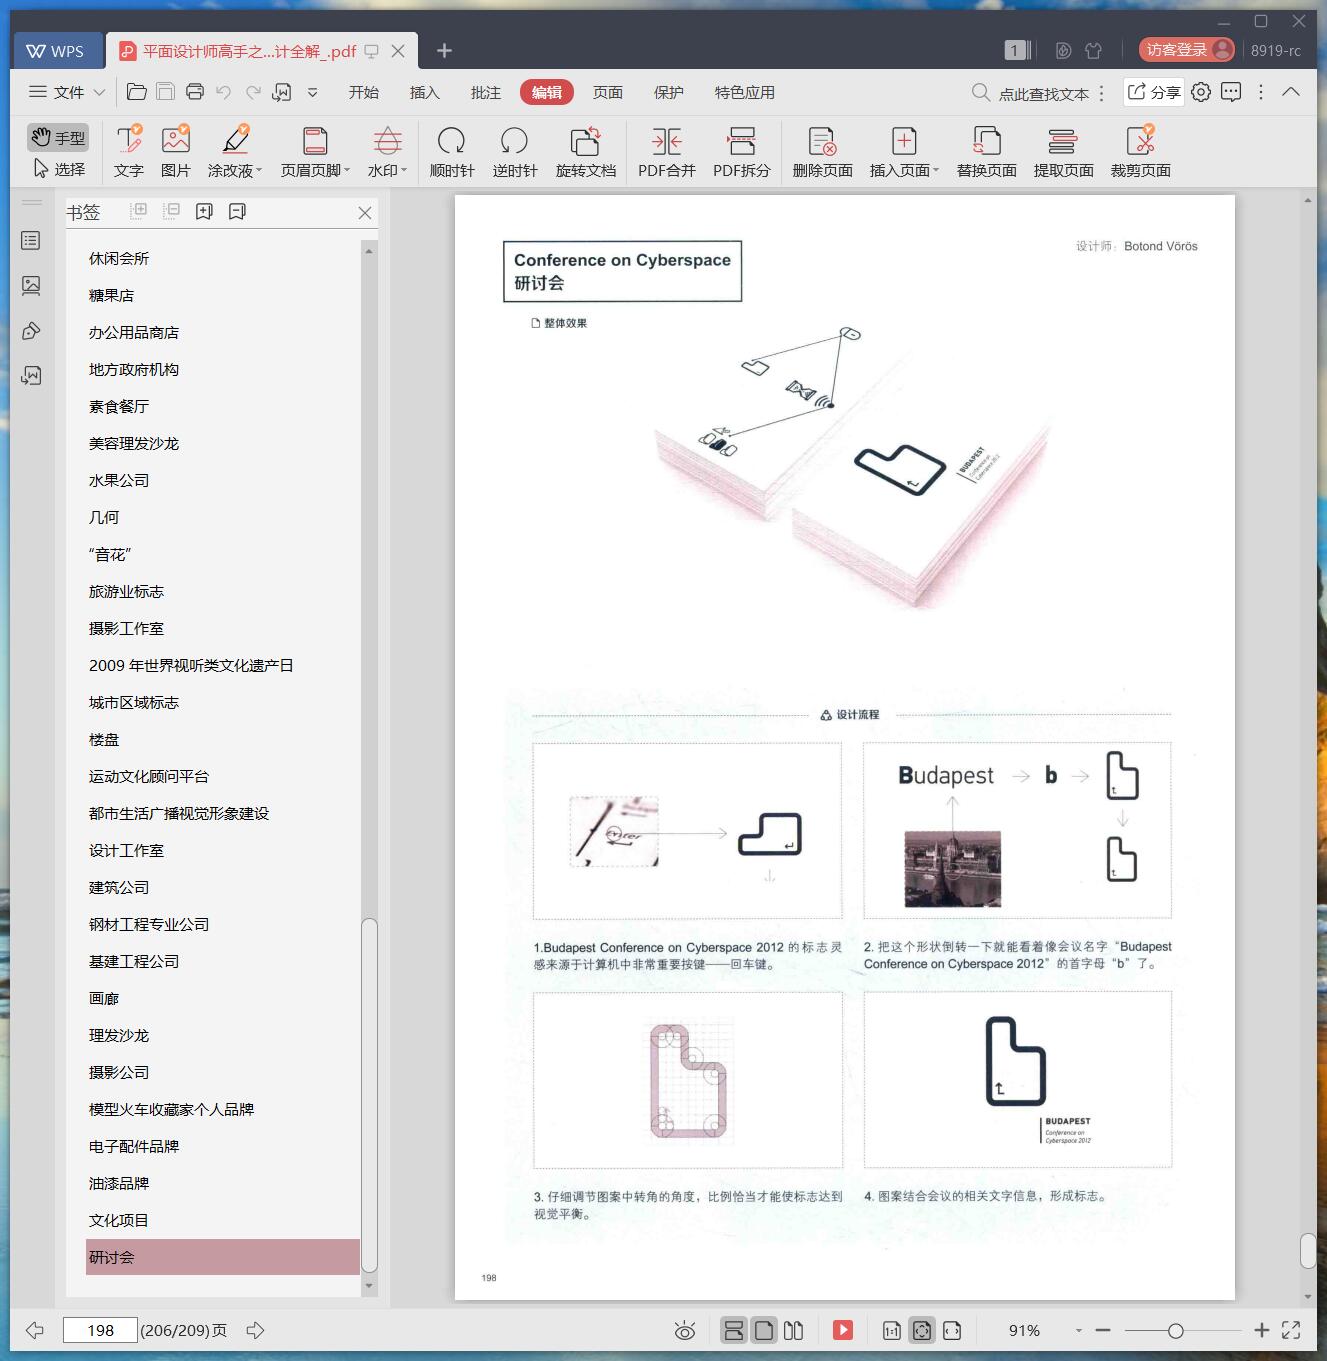Start slideshow play button

coord(843,1330)
